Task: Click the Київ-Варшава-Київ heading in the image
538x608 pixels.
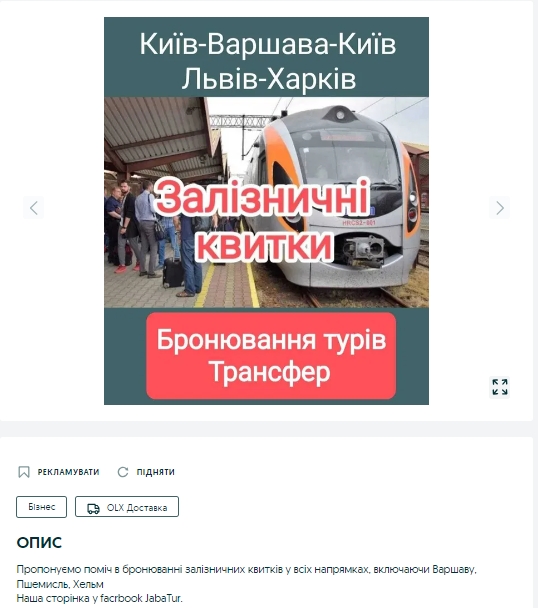Action: coord(268,44)
